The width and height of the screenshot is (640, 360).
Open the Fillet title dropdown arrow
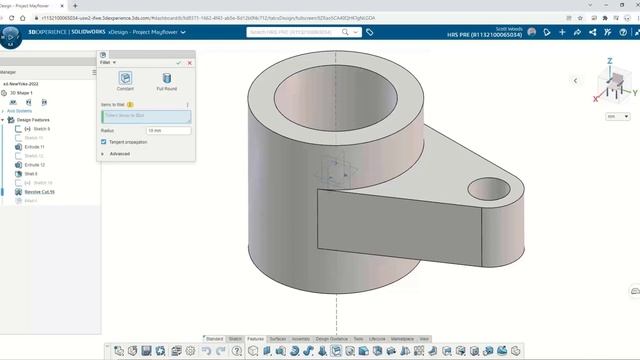tap(114, 62)
